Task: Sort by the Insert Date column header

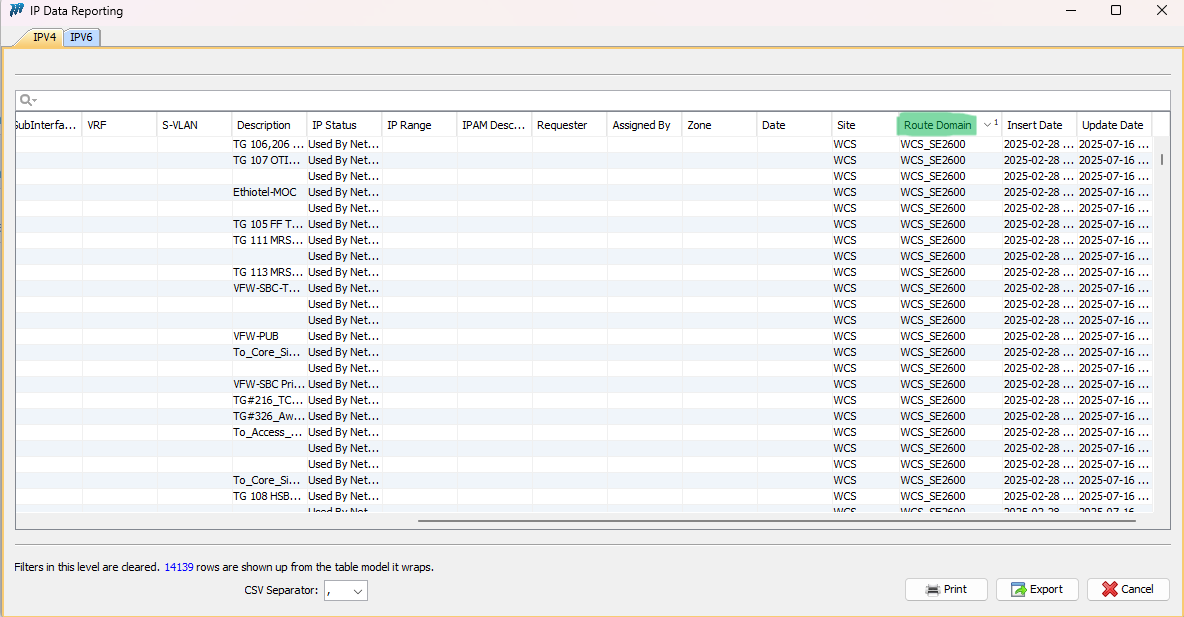Action: [1034, 125]
